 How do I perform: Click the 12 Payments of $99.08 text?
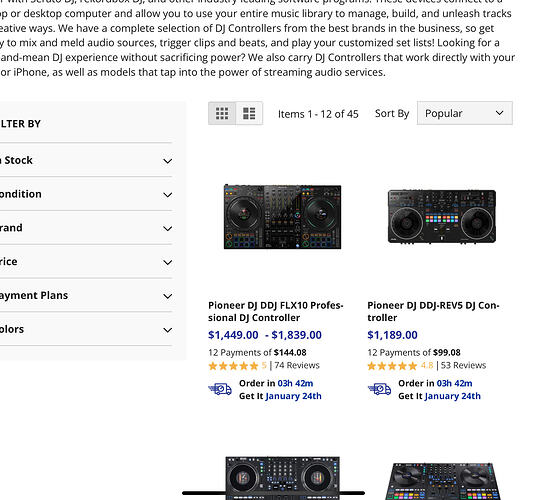tap(414, 352)
